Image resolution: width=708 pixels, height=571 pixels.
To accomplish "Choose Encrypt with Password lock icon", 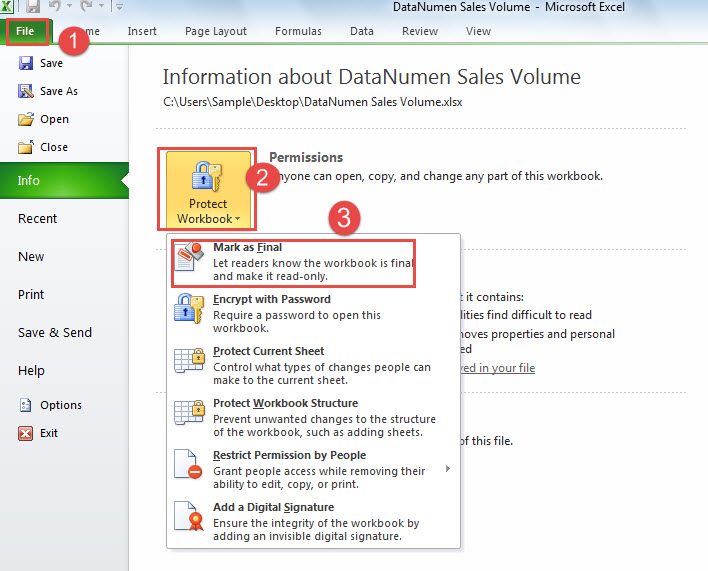I will click(x=190, y=312).
